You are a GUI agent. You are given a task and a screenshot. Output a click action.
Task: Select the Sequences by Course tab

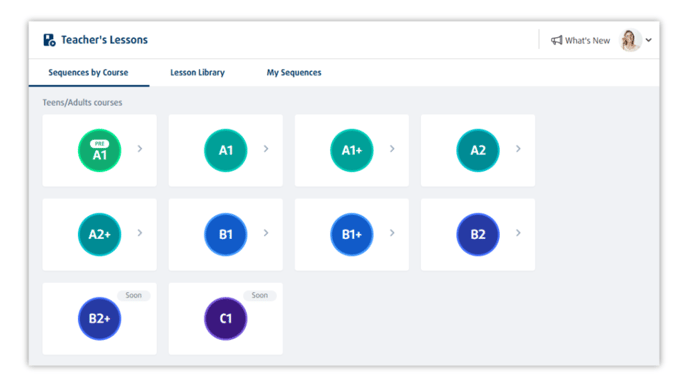88,72
